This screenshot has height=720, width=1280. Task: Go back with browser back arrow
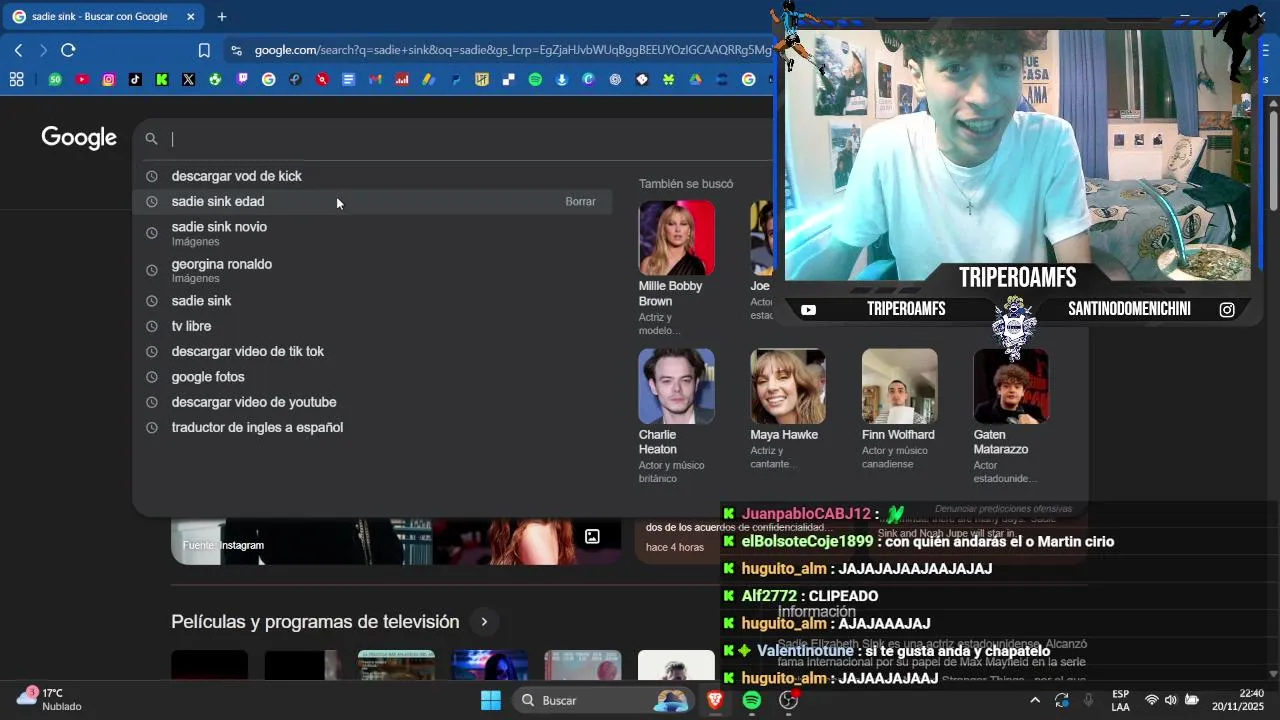click(x=18, y=50)
